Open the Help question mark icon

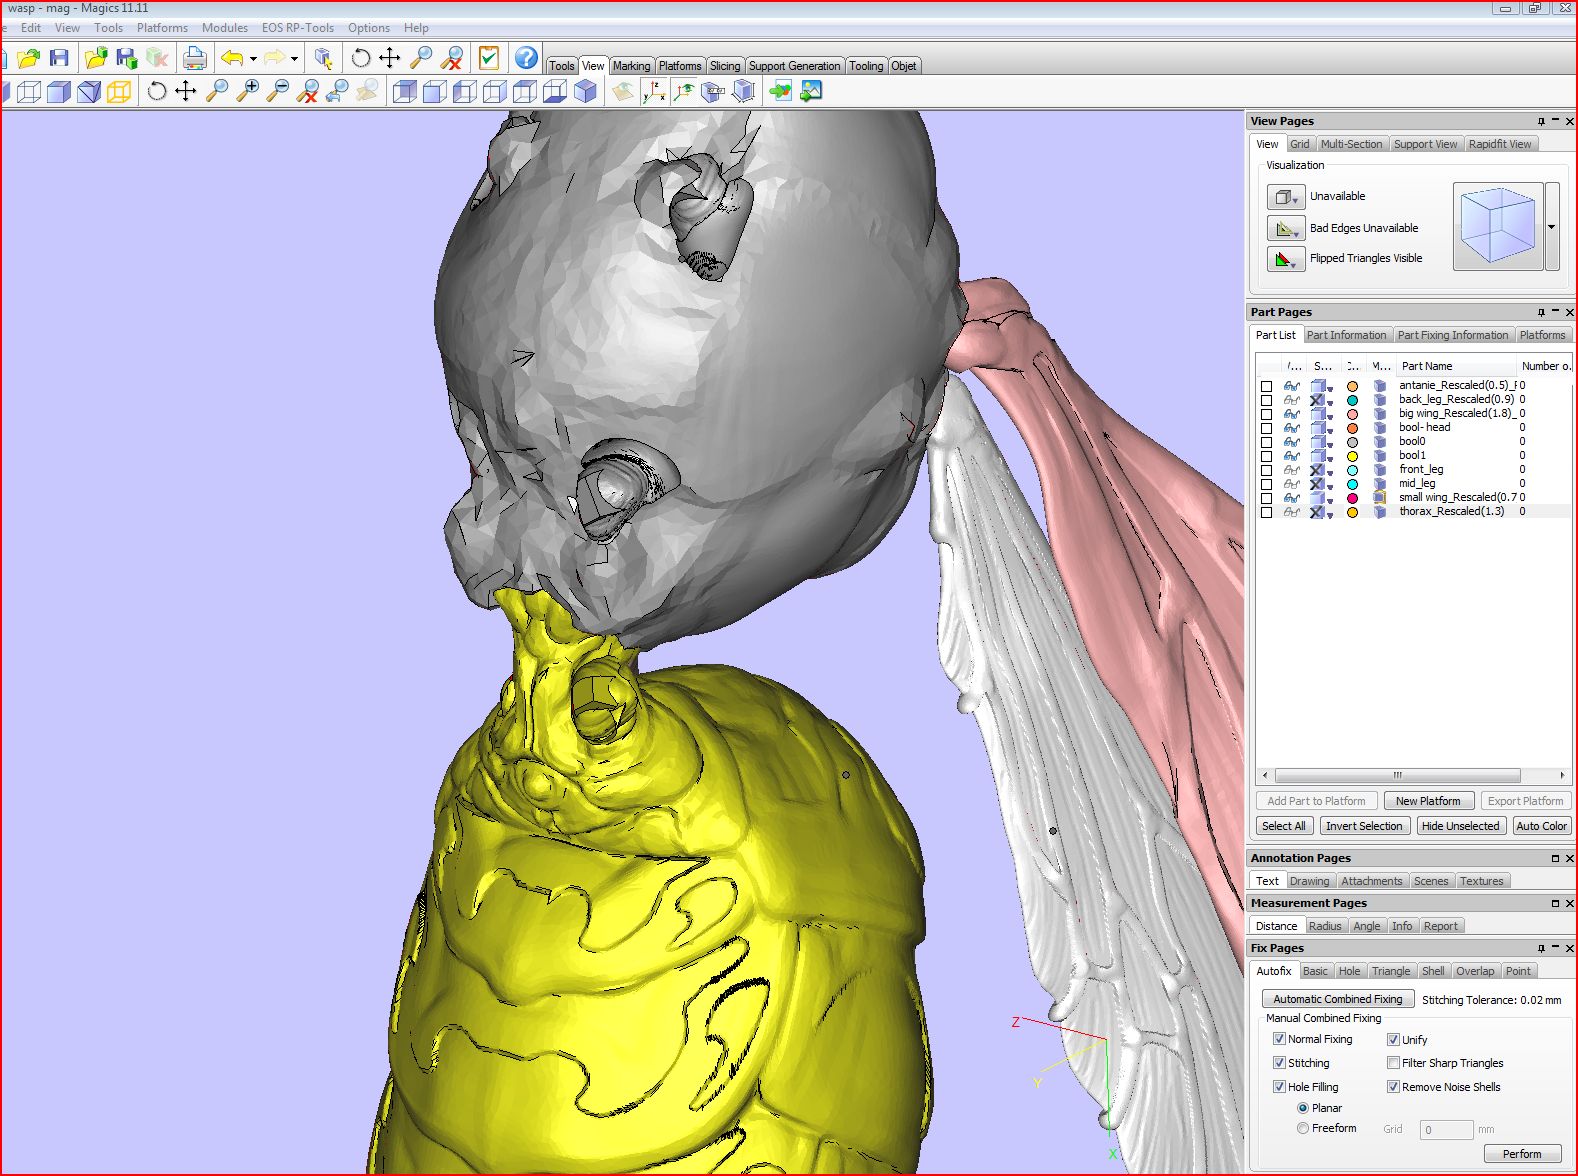[x=526, y=58]
